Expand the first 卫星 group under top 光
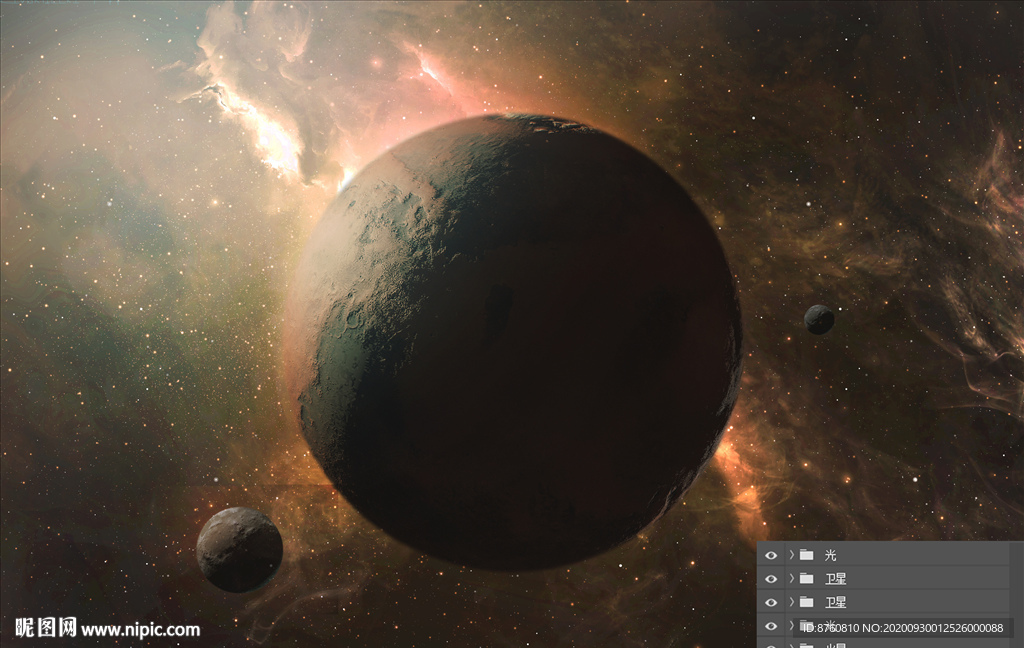Screen dimensions: 1024x648 (792, 578)
